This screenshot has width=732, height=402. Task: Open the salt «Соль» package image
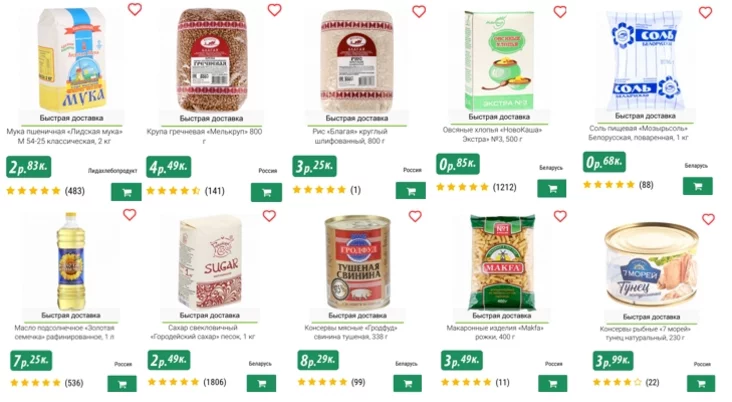tap(645, 61)
